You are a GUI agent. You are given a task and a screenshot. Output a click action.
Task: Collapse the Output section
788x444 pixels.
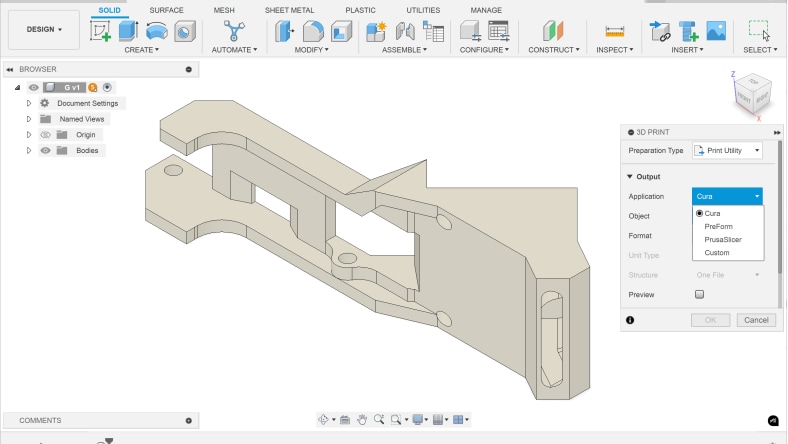coord(630,177)
